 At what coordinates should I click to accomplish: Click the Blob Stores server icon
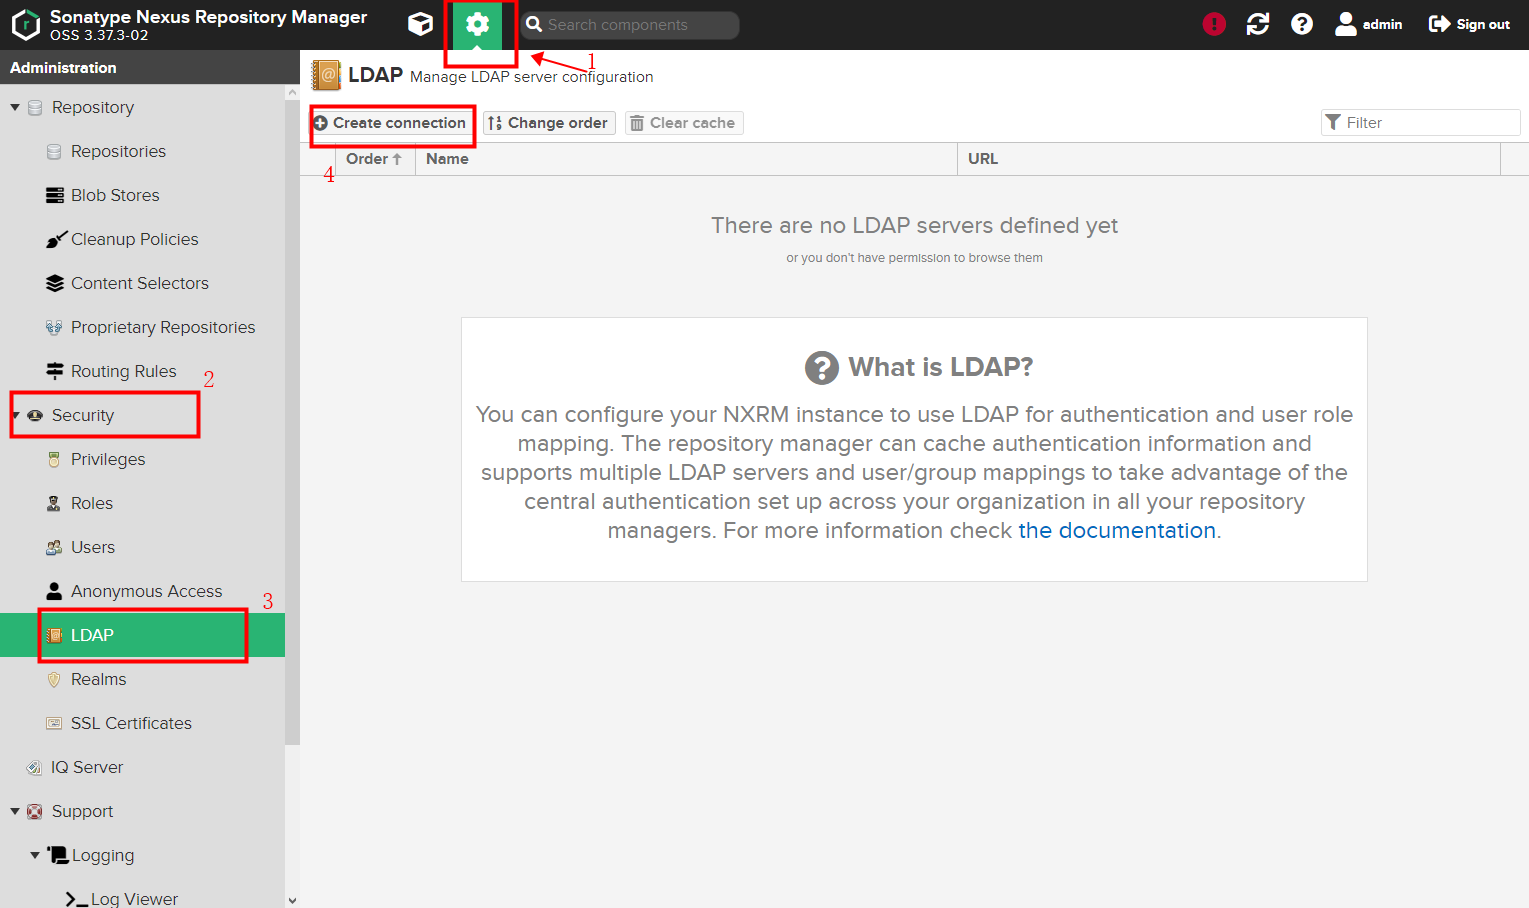pos(54,195)
